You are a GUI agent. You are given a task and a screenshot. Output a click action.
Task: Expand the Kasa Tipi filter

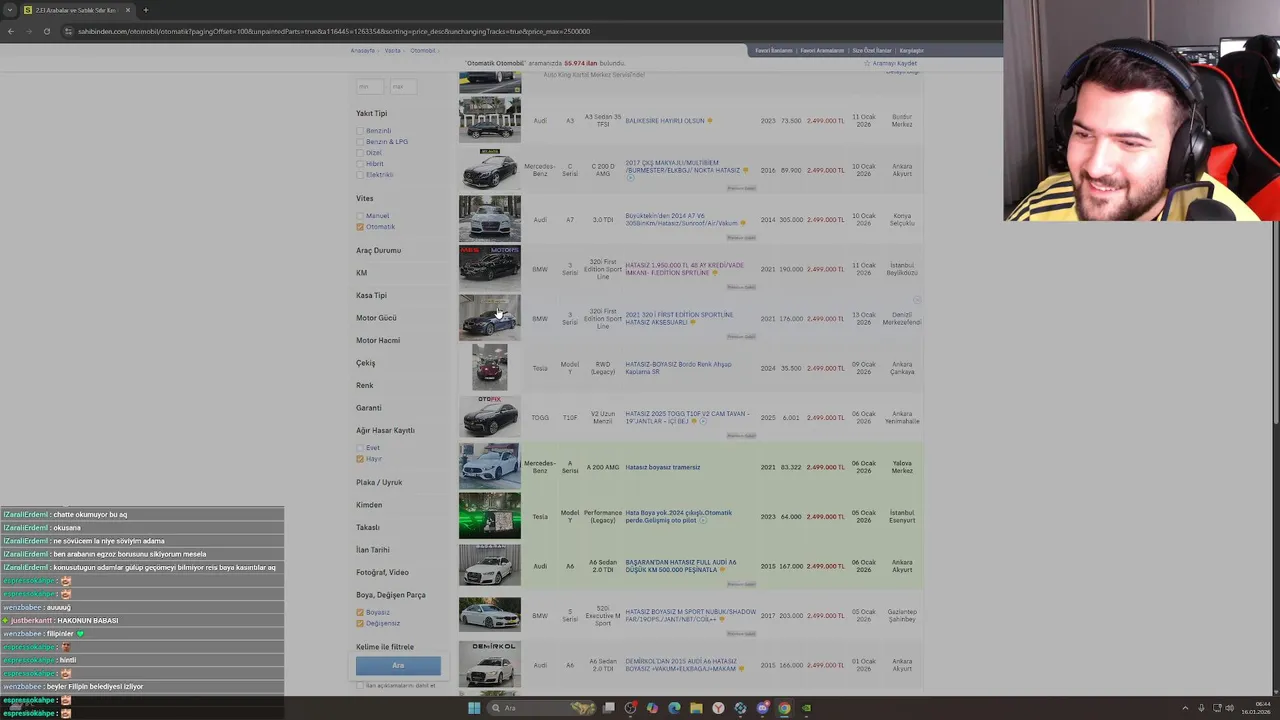tap(371, 295)
